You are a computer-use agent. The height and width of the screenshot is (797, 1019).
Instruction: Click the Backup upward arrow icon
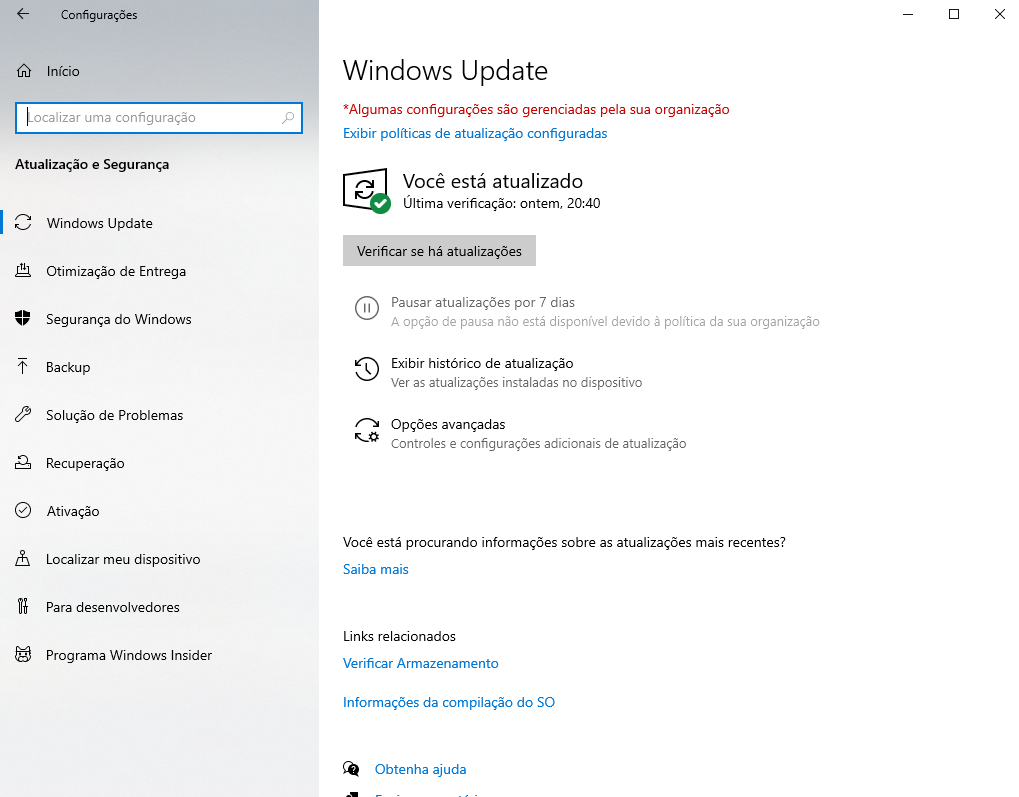pyautogui.click(x=23, y=367)
